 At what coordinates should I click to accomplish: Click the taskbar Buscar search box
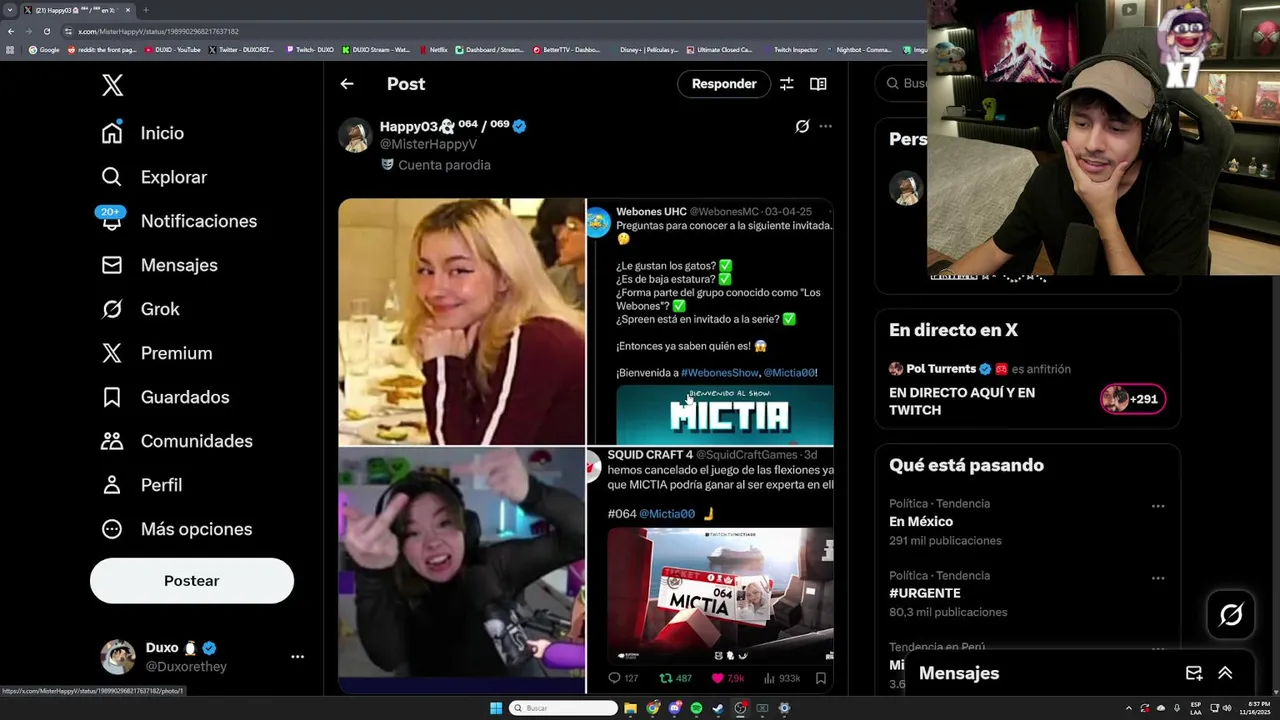[x=563, y=708]
